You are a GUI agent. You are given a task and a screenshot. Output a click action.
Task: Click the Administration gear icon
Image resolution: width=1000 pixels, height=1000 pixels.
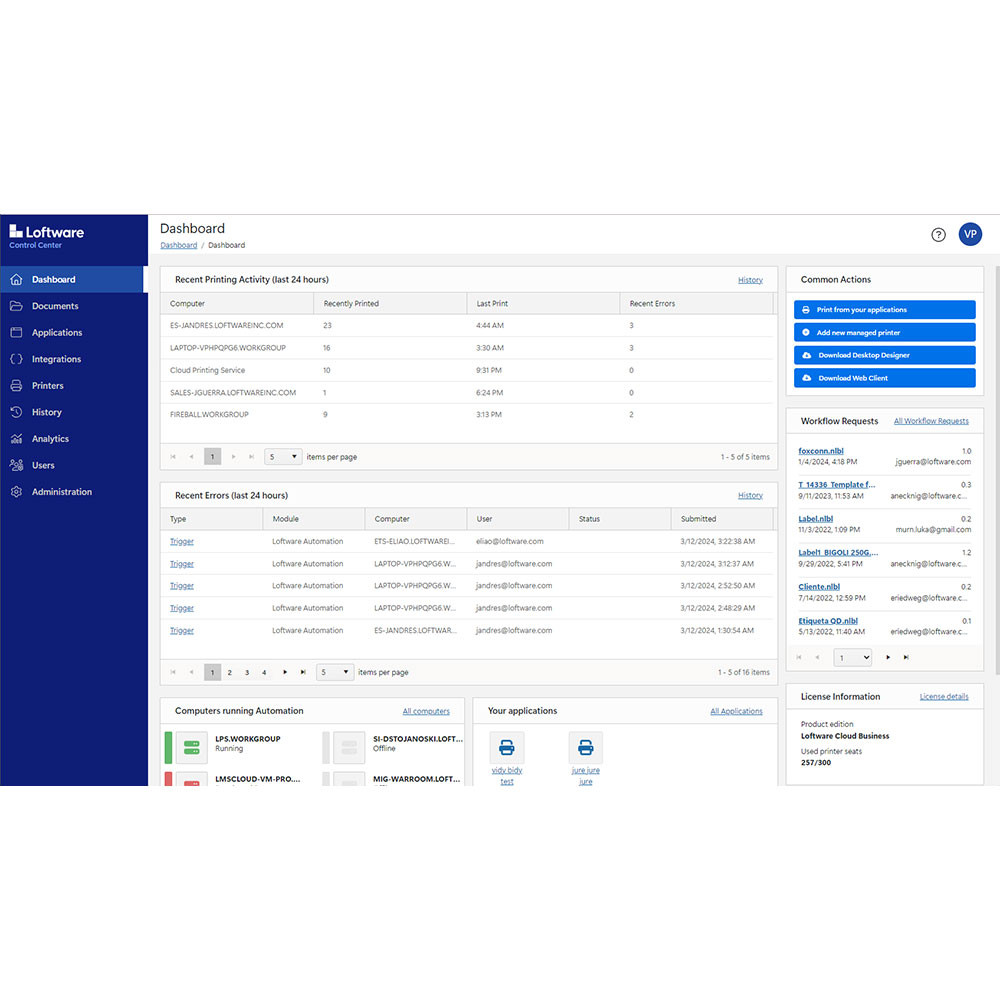coord(19,491)
